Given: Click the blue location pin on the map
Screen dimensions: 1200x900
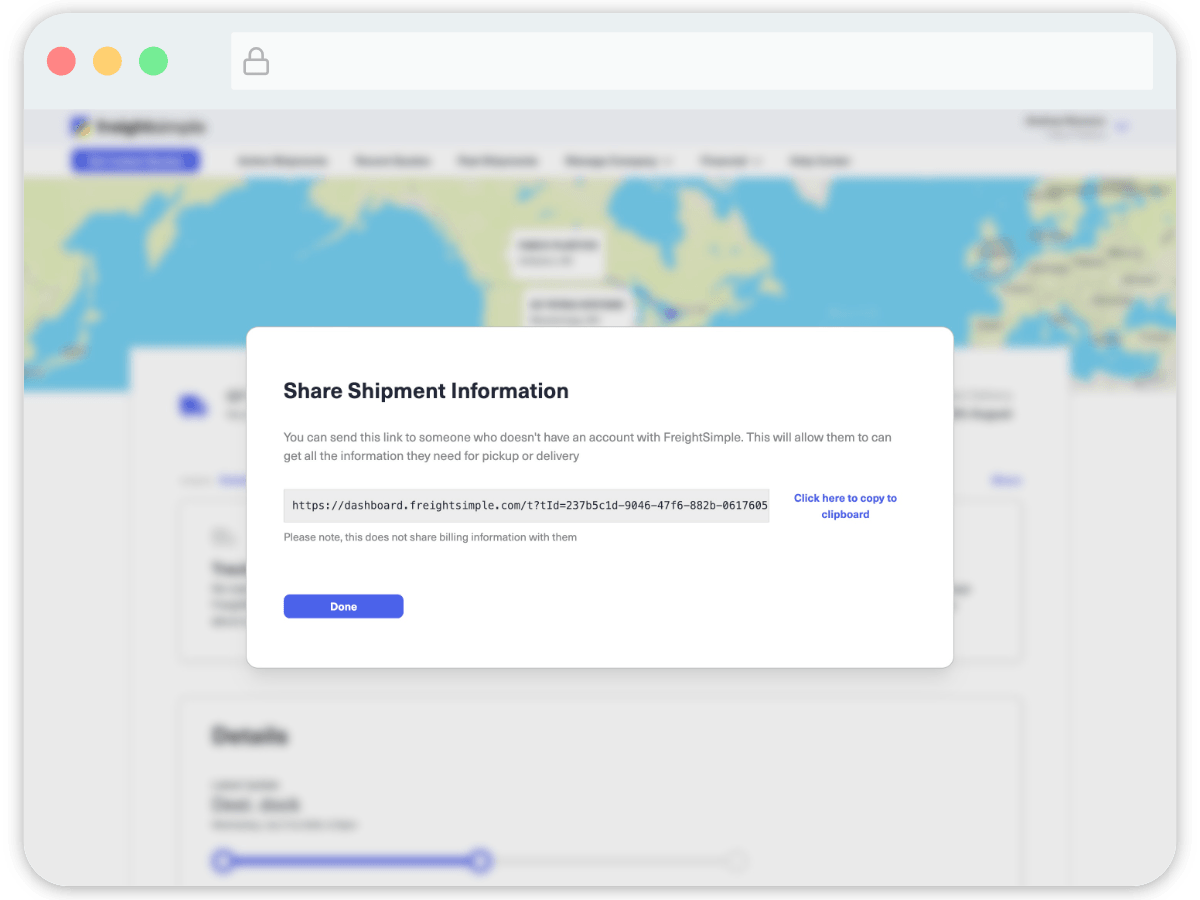Looking at the screenshot, I should click(672, 313).
